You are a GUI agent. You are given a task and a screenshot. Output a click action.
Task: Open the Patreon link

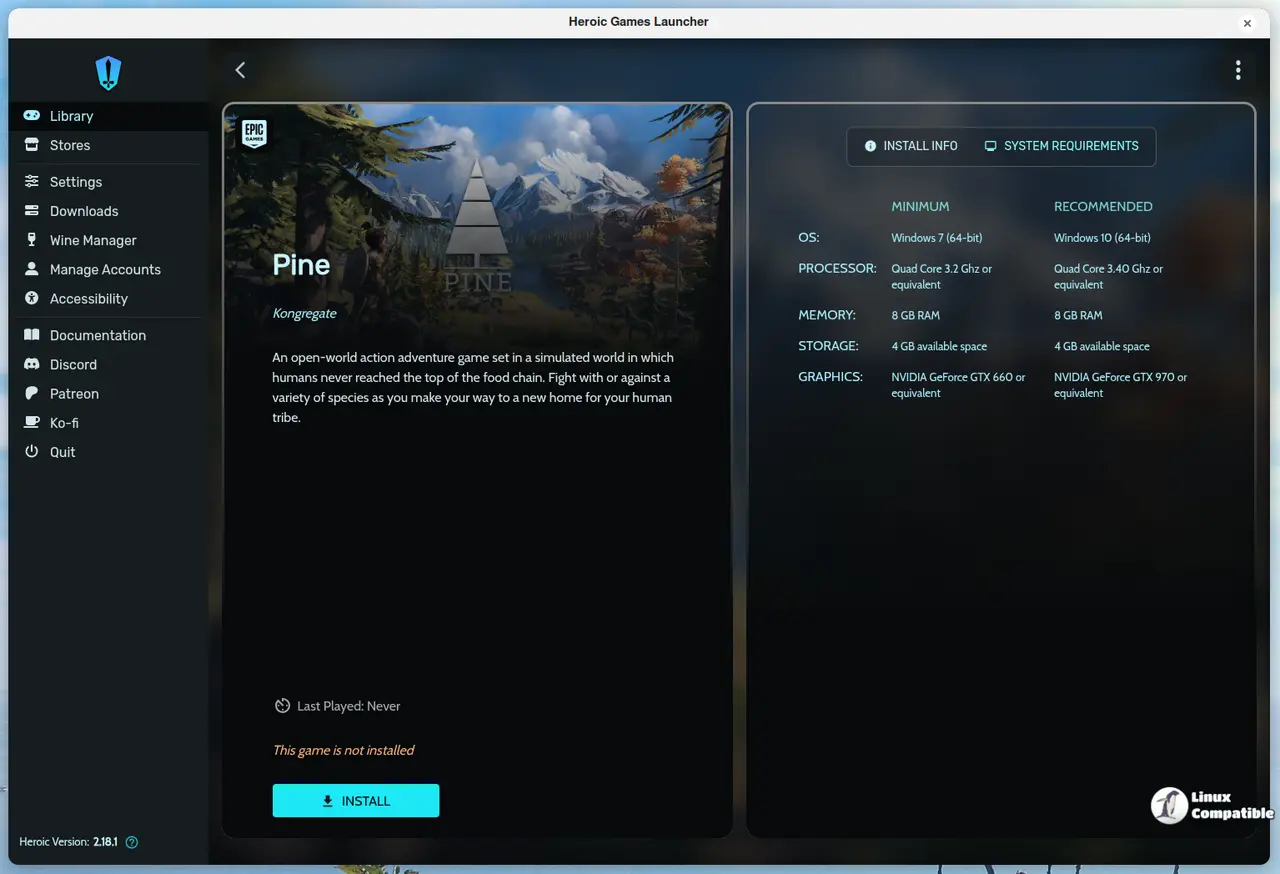(74, 393)
